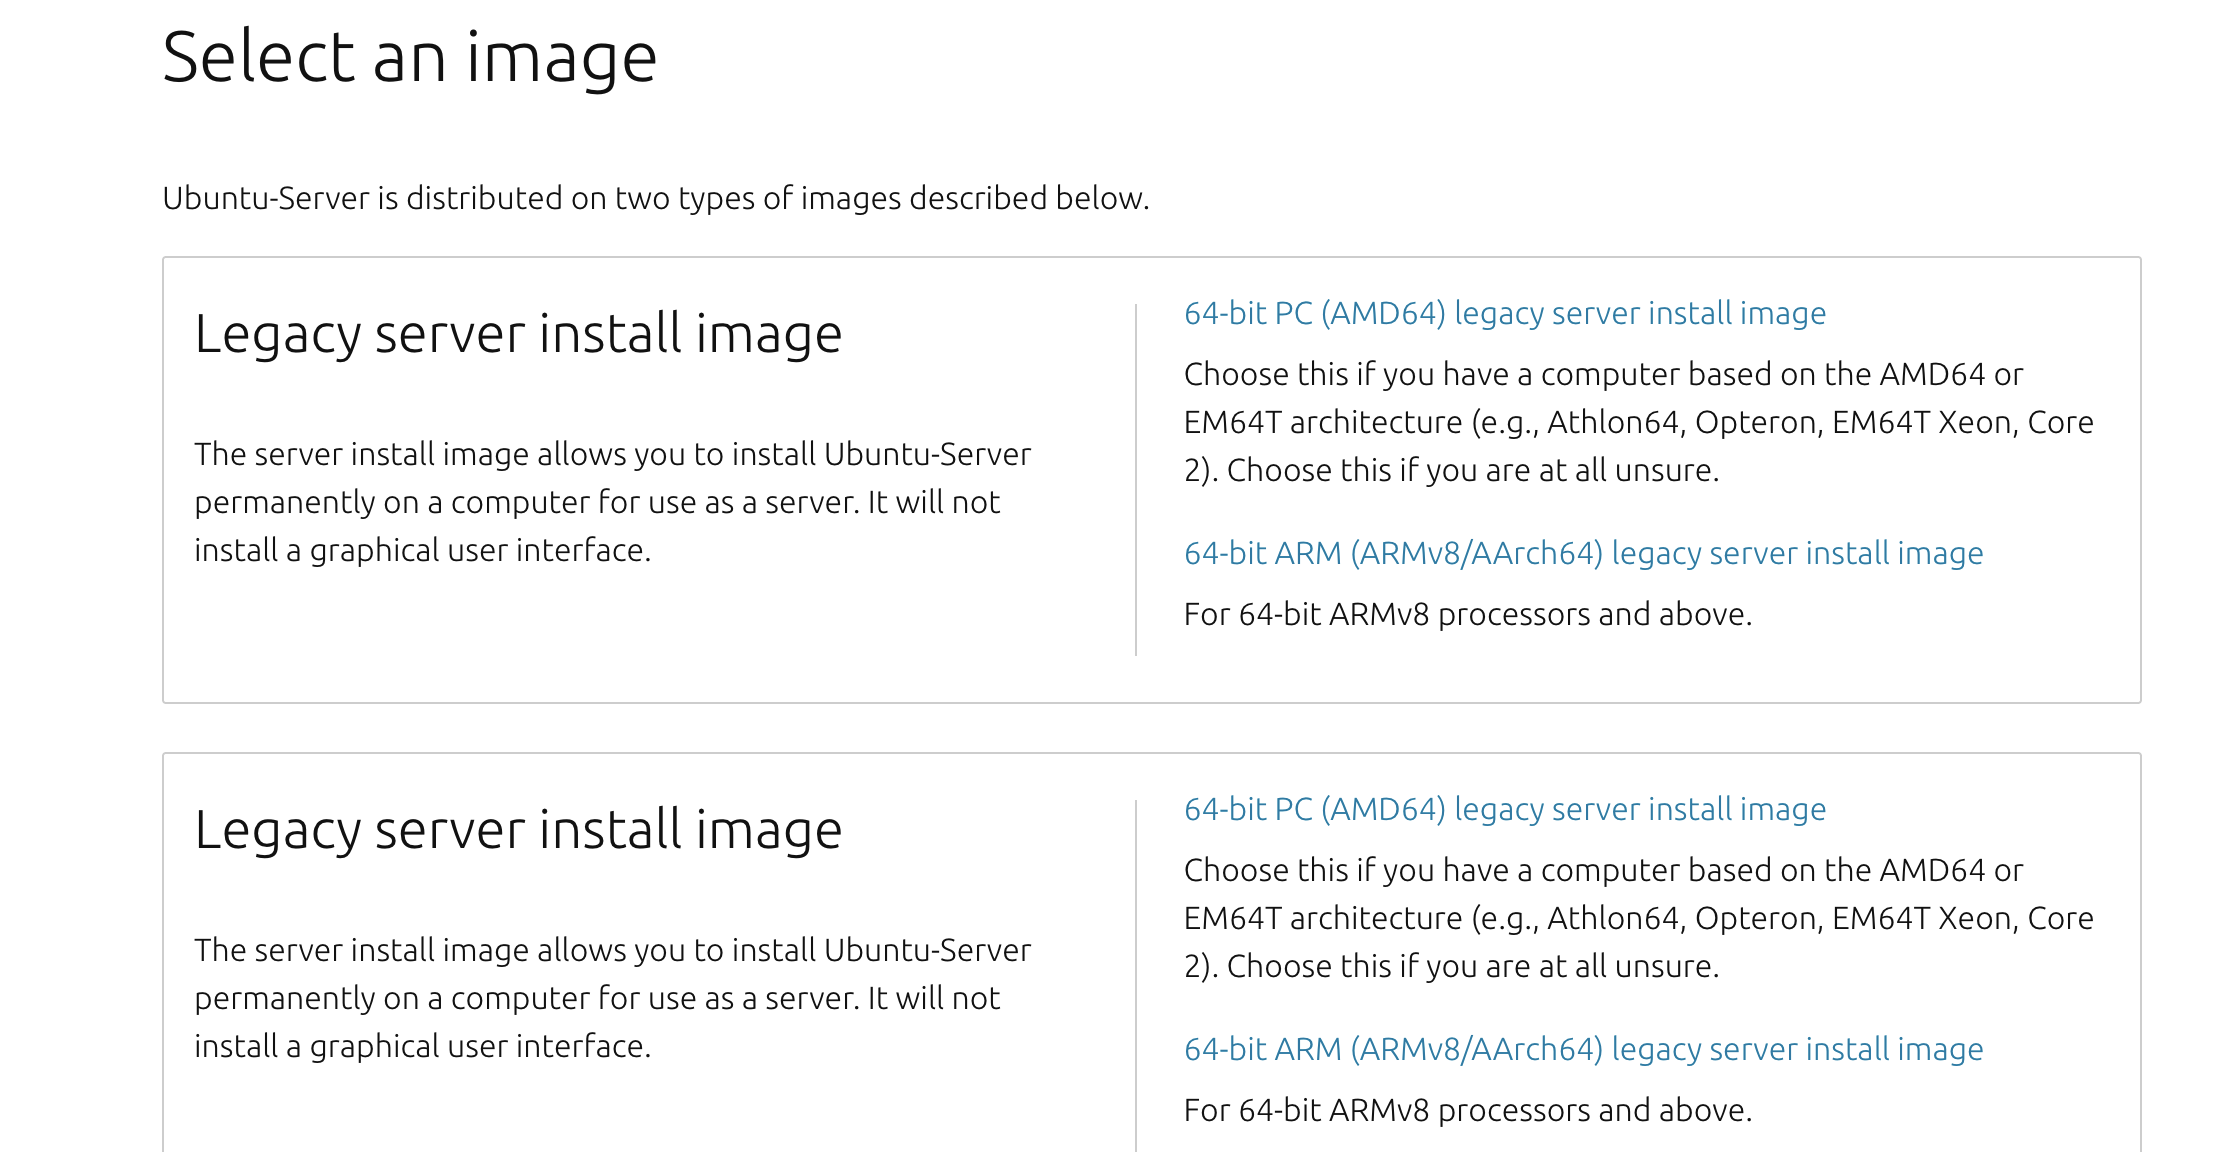This screenshot has width=2226, height=1152.
Task: Click "graphical user interface" text in the first card
Action: (x=480, y=551)
